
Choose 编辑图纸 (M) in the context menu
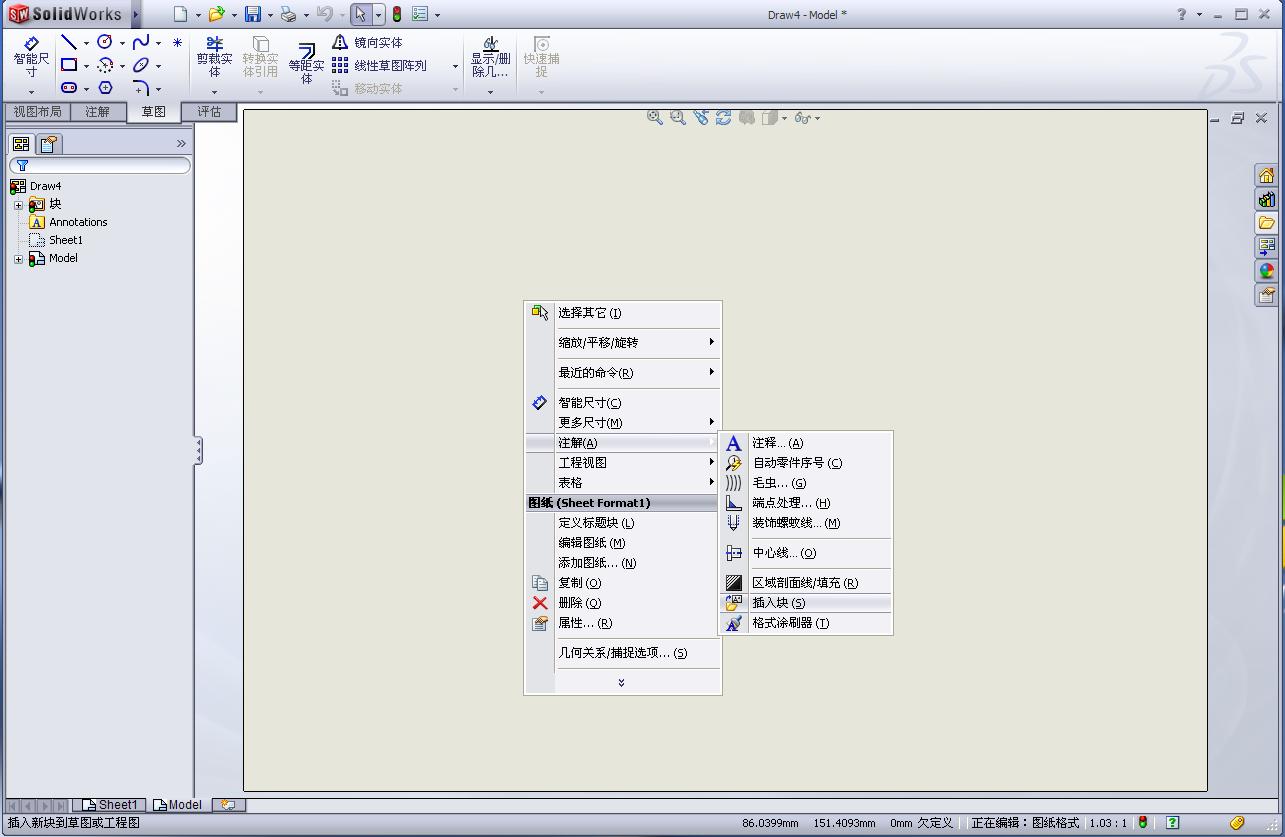pos(622,543)
